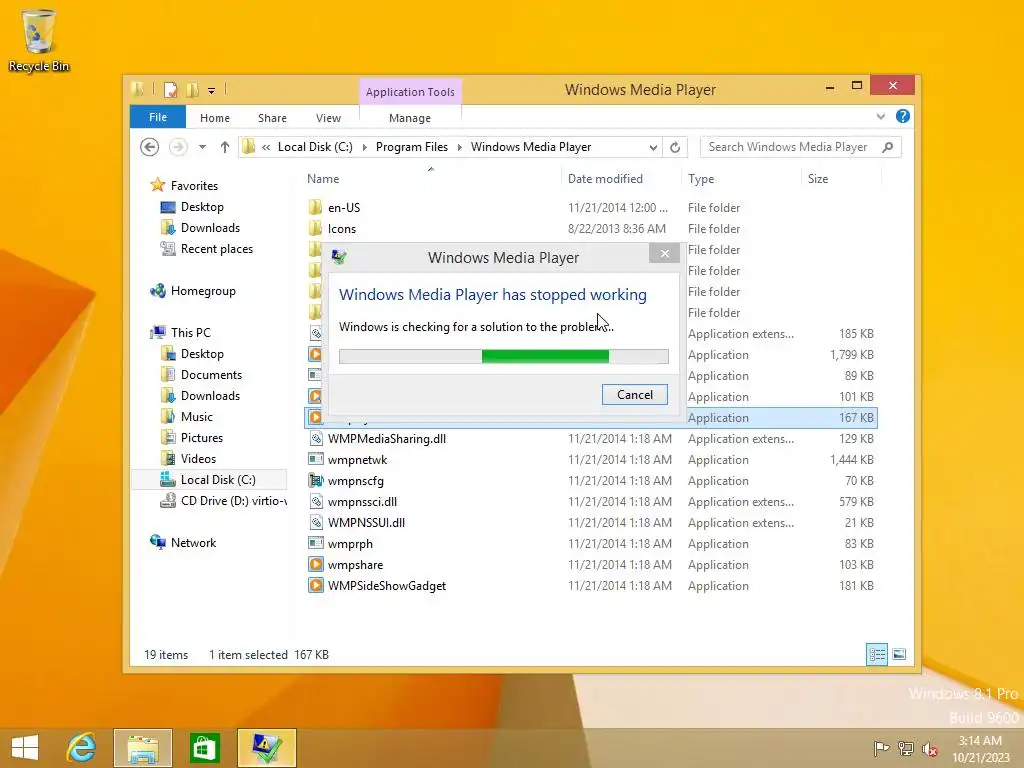This screenshot has height=768, width=1024.
Task: Switch to Large icons view in status bar
Action: click(899, 654)
